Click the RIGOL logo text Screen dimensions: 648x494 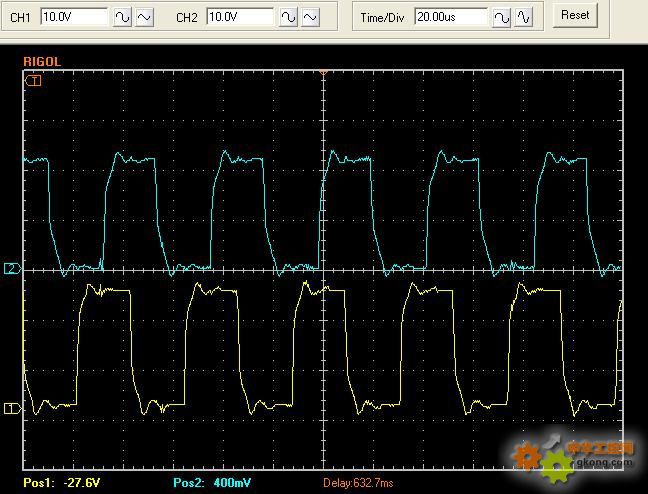tap(42, 62)
